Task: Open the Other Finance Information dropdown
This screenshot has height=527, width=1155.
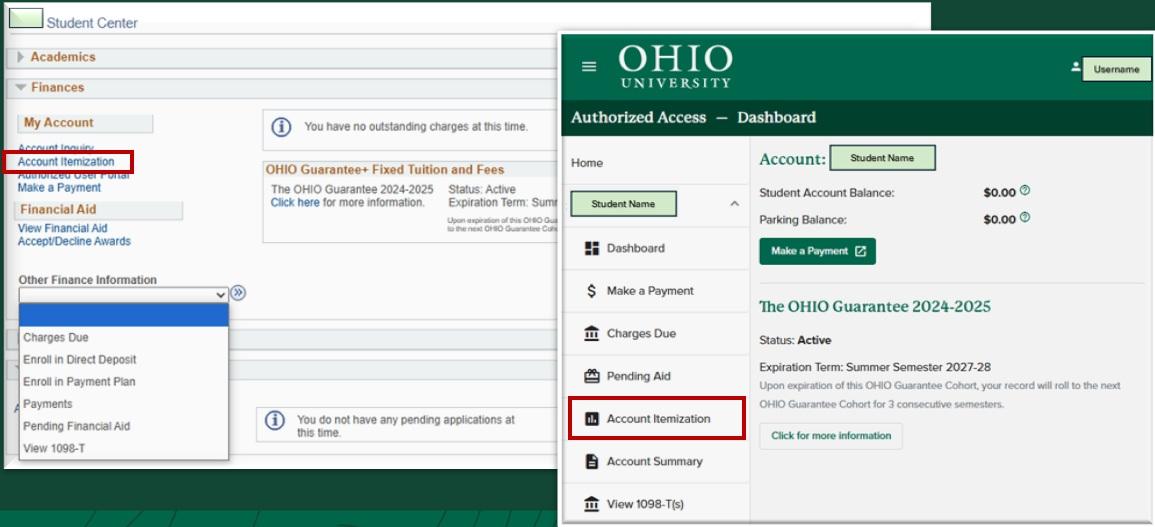Action: (124, 294)
